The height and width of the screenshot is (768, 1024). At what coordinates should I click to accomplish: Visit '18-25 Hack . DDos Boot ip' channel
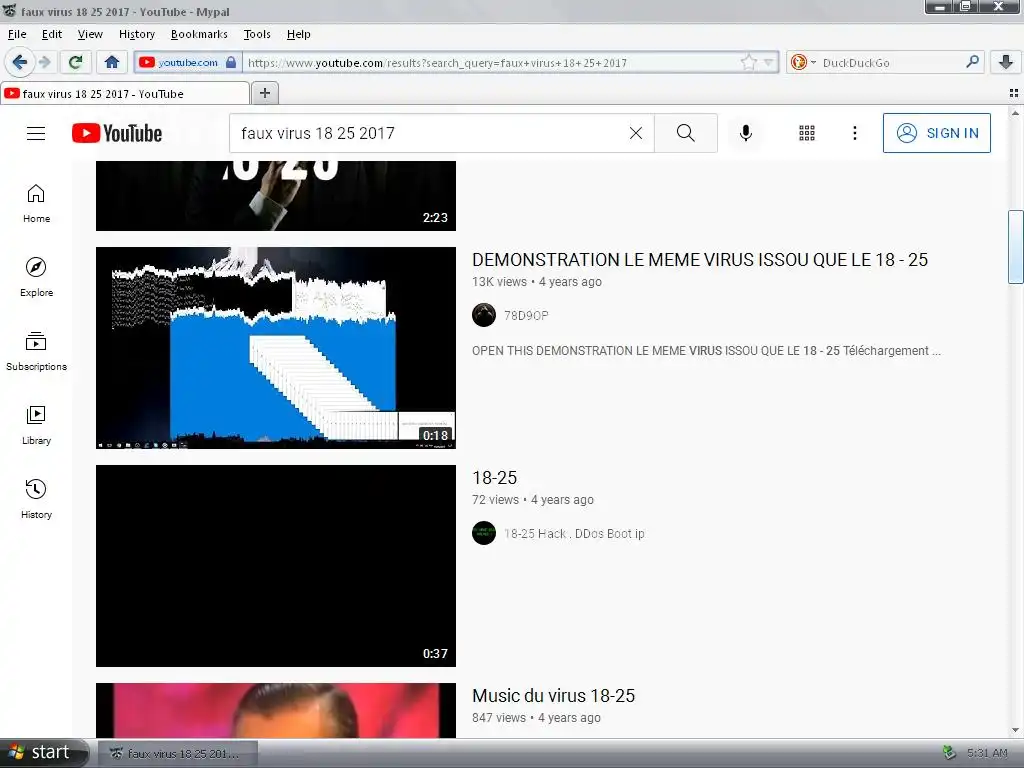(x=574, y=534)
